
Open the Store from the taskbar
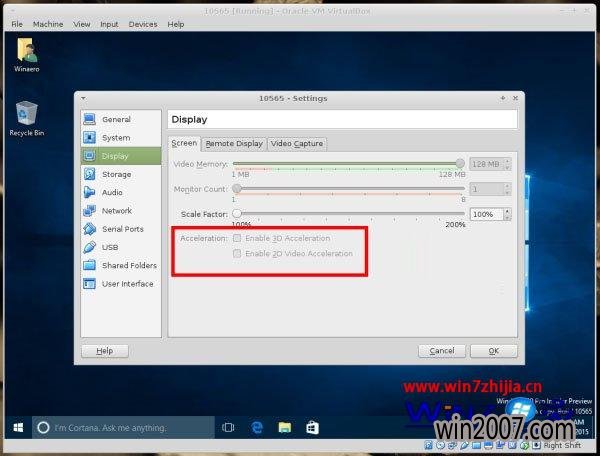[x=312, y=427]
